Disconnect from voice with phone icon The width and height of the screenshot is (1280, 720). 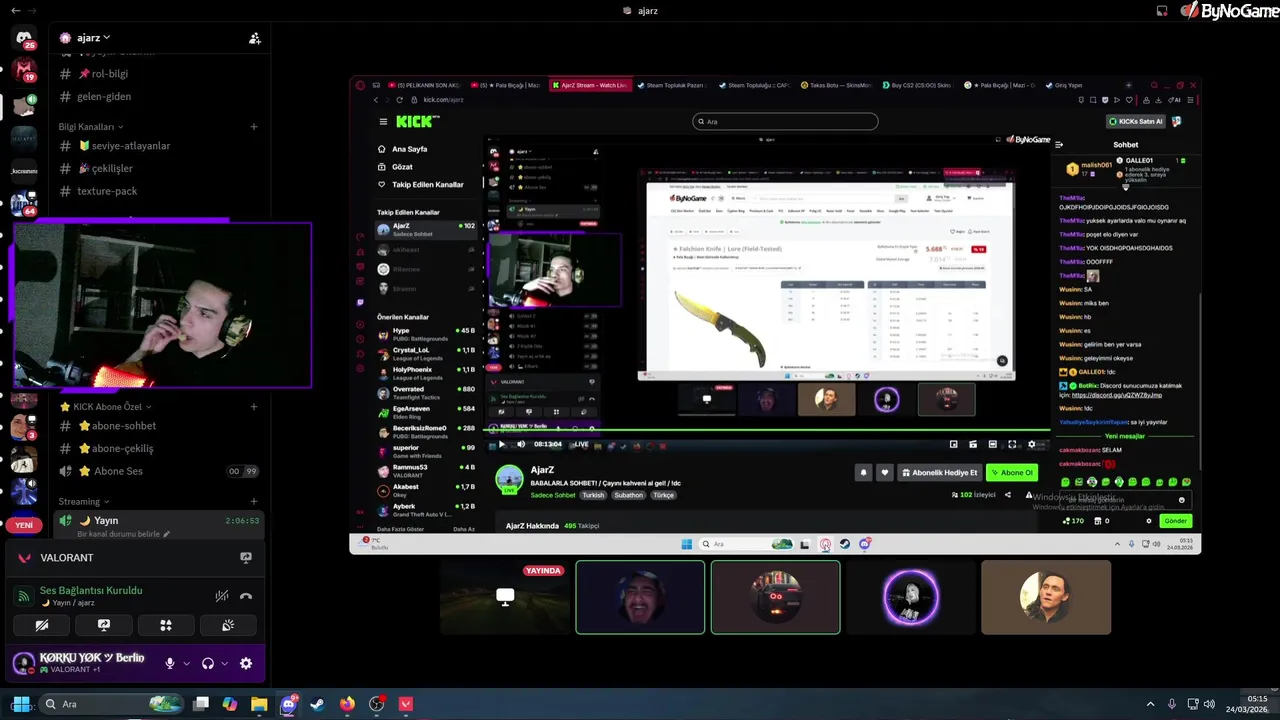(x=246, y=596)
